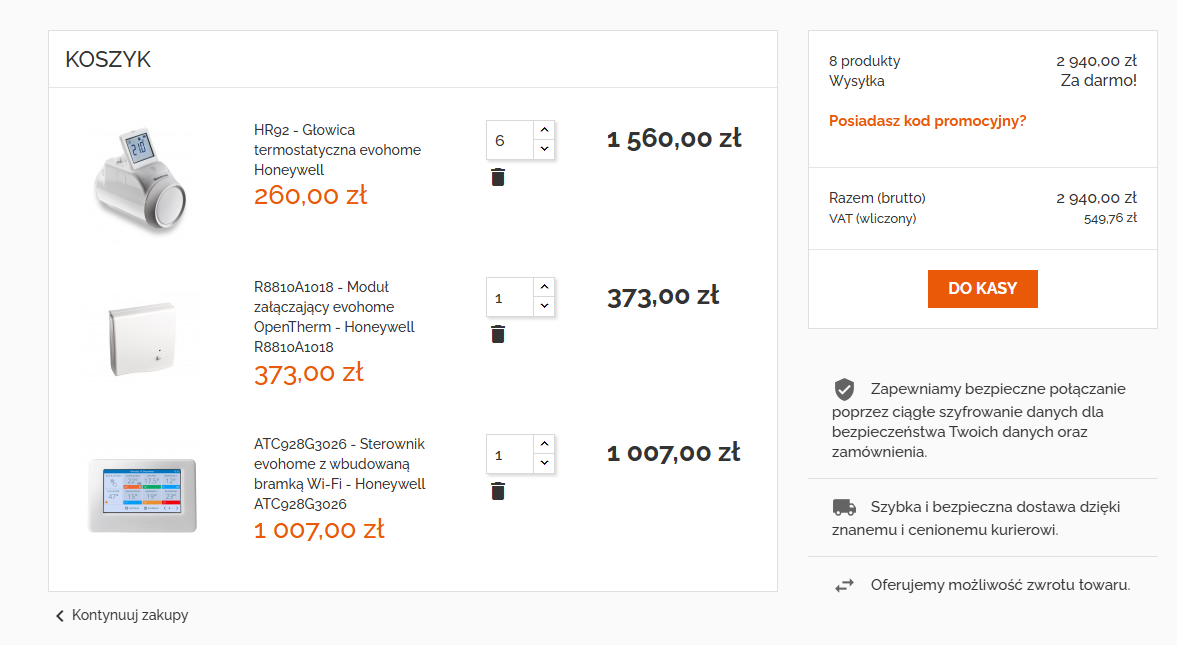The width and height of the screenshot is (1177, 645).
Task: Delete the HR92 thermostat from cart
Action: coord(498,177)
